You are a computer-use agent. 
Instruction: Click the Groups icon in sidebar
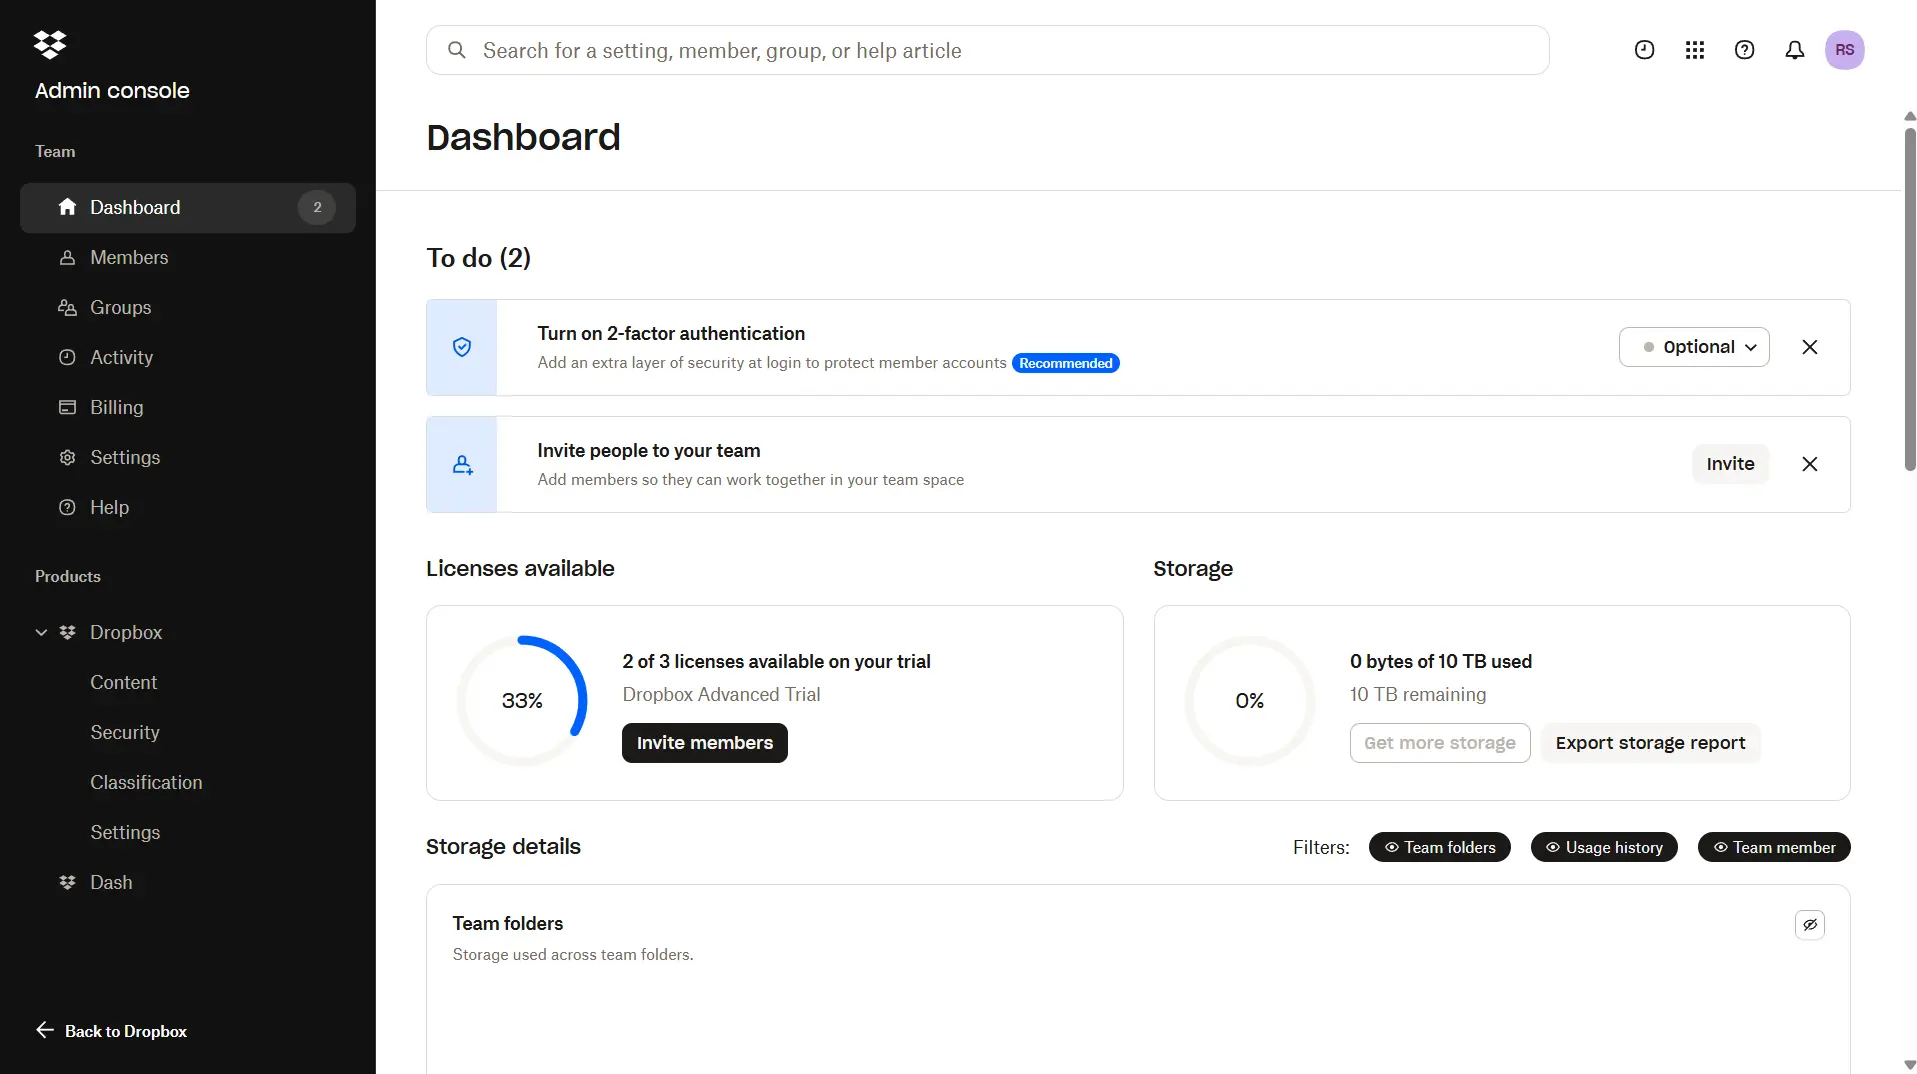pyautogui.click(x=67, y=307)
